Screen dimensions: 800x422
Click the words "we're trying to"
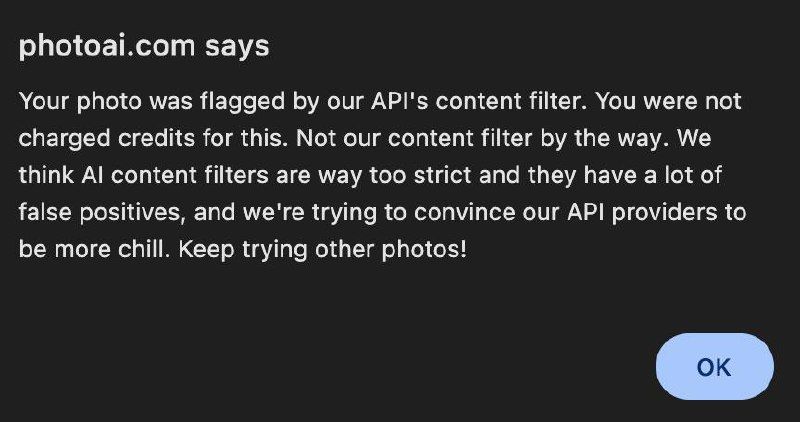tap(324, 212)
